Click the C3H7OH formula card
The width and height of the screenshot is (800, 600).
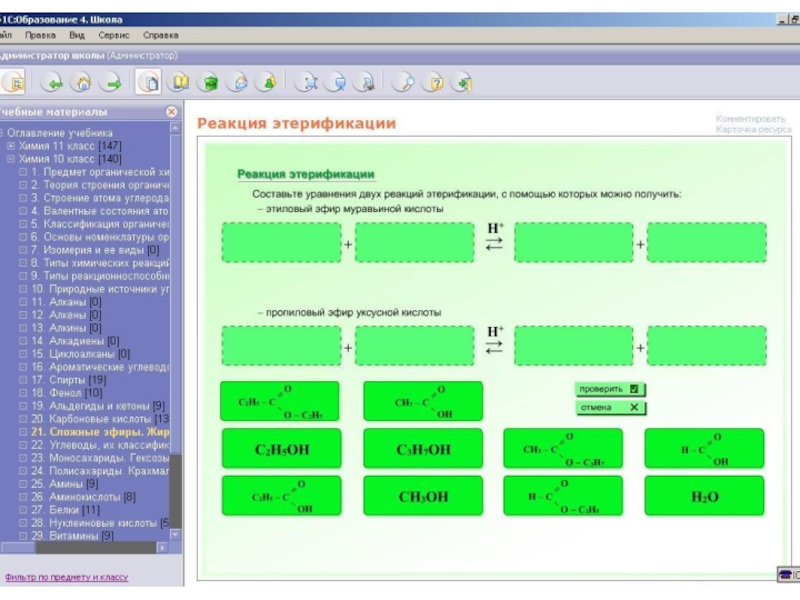point(423,449)
